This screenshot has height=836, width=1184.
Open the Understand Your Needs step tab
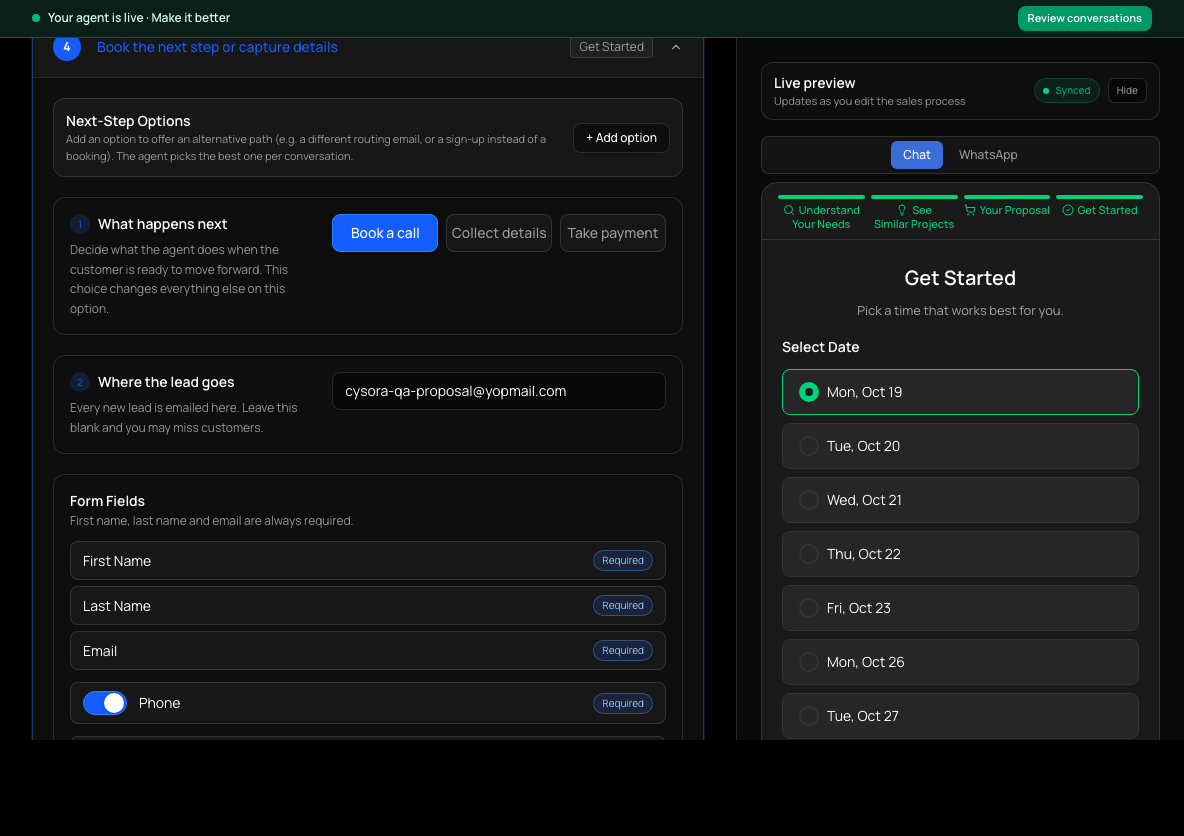(x=821, y=214)
